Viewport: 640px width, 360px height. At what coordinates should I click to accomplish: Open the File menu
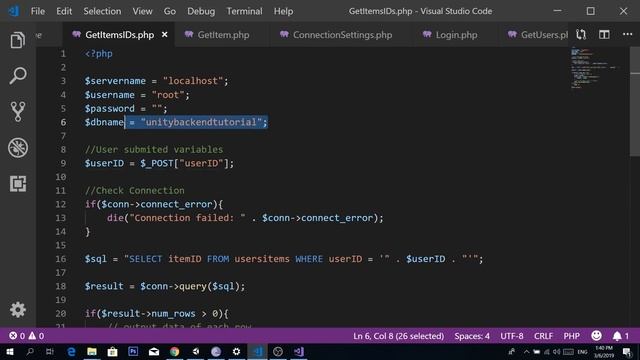pyautogui.click(x=38, y=11)
